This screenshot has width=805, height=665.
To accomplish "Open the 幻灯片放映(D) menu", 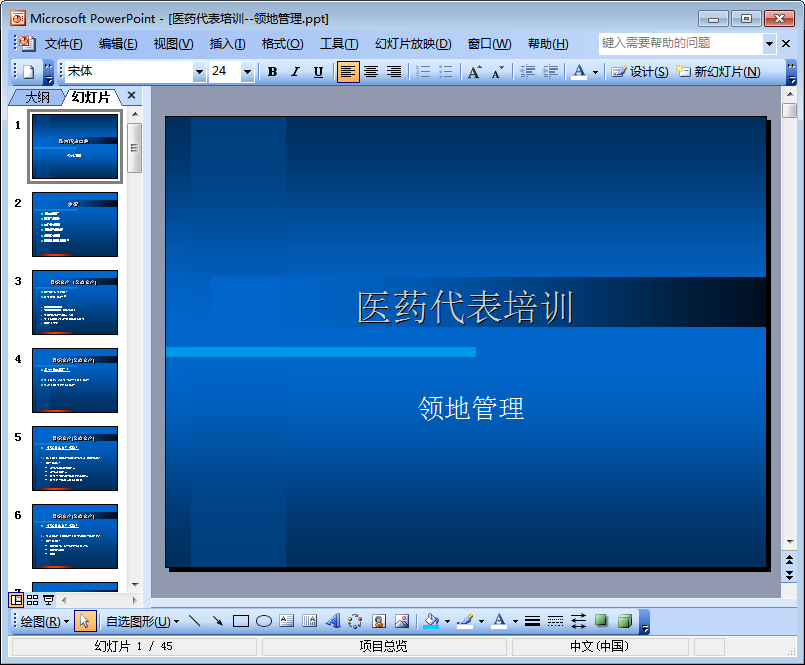I will (x=413, y=44).
